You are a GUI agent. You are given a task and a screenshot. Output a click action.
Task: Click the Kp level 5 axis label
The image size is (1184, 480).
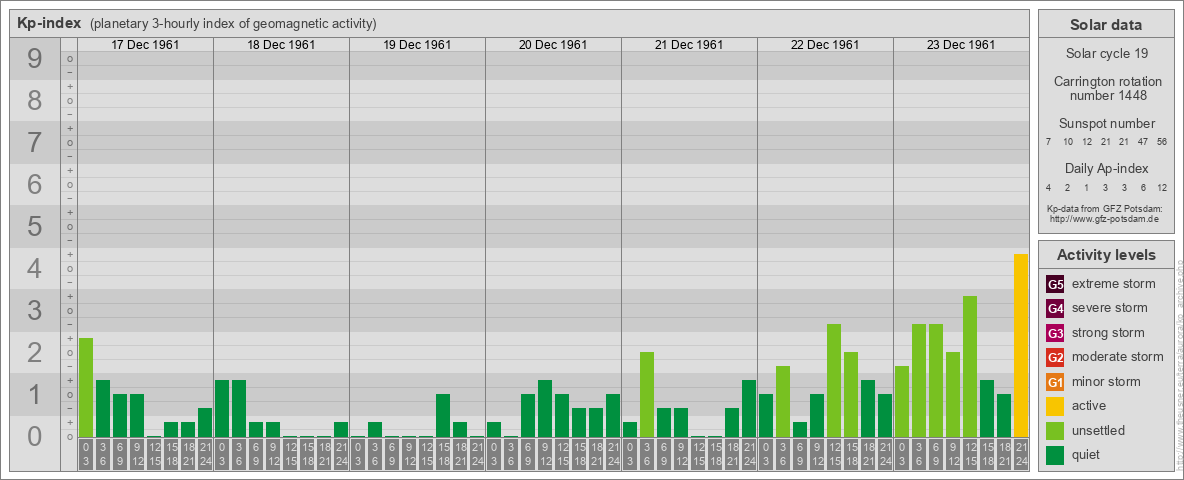click(35, 226)
